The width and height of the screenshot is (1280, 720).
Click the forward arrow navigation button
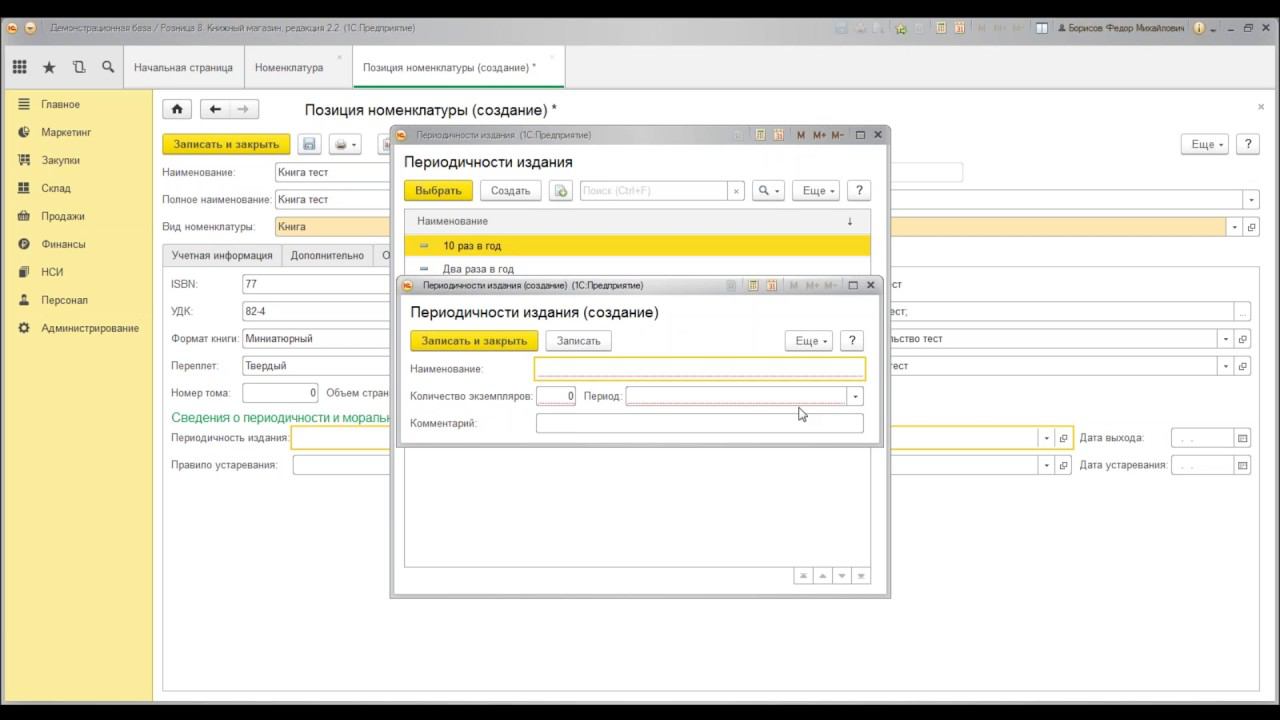click(x=243, y=109)
